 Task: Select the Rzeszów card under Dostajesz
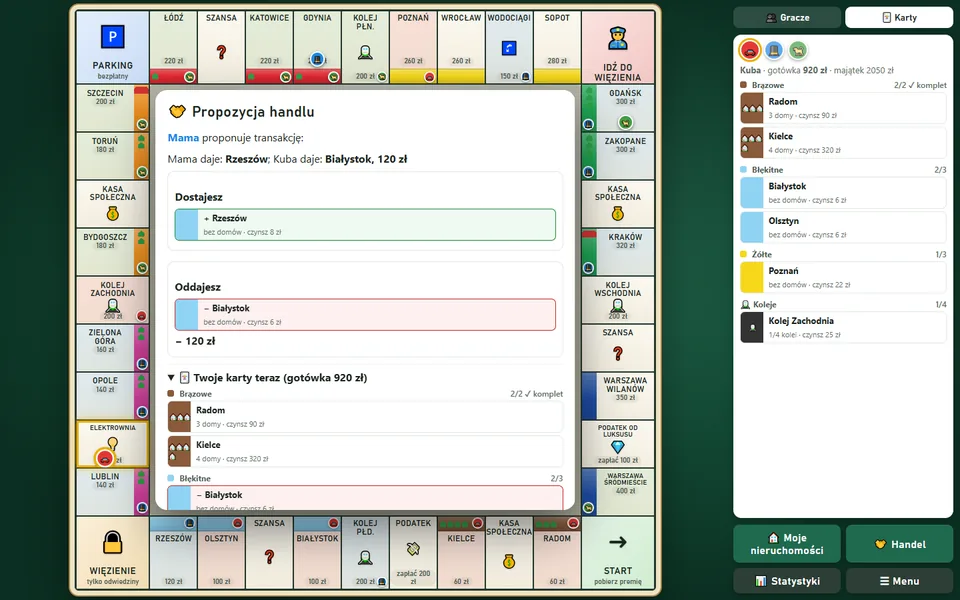click(366, 225)
